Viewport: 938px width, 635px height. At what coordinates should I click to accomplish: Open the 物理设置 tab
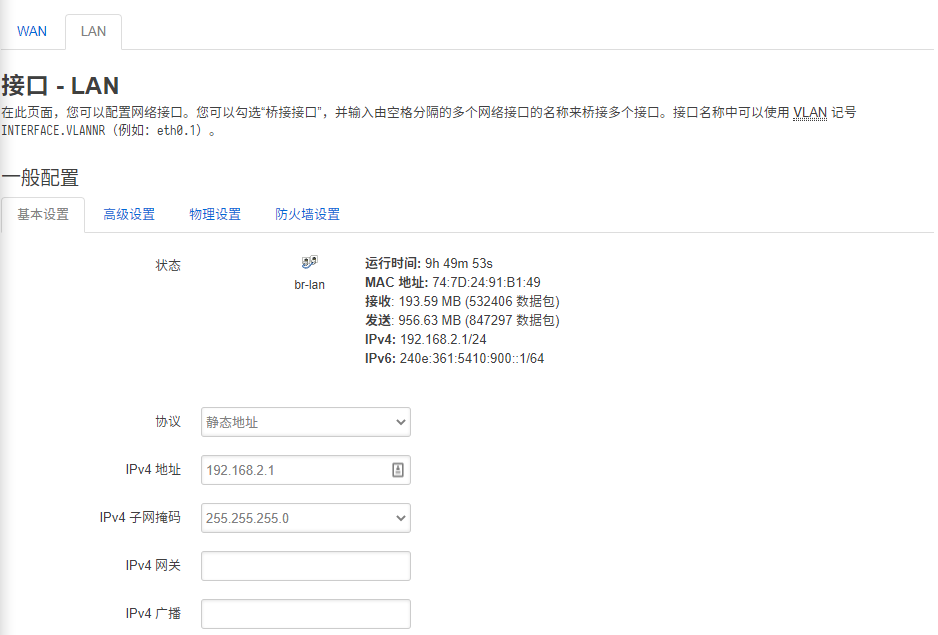[214, 214]
